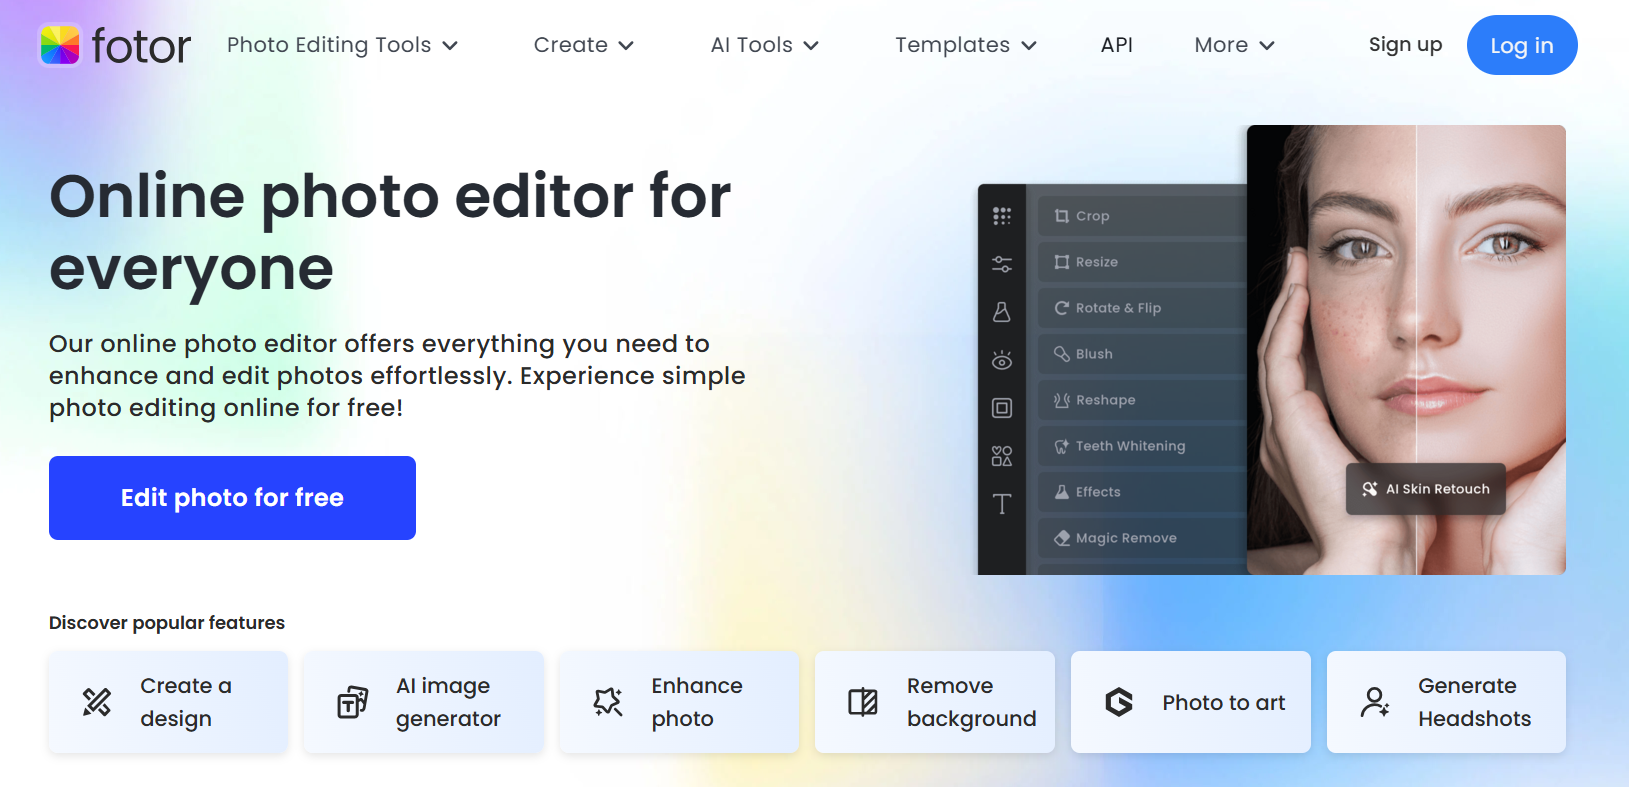This screenshot has height=787, width=1629.
Task: Click the Fotor colorful logo icon
Action: (60, 45)
